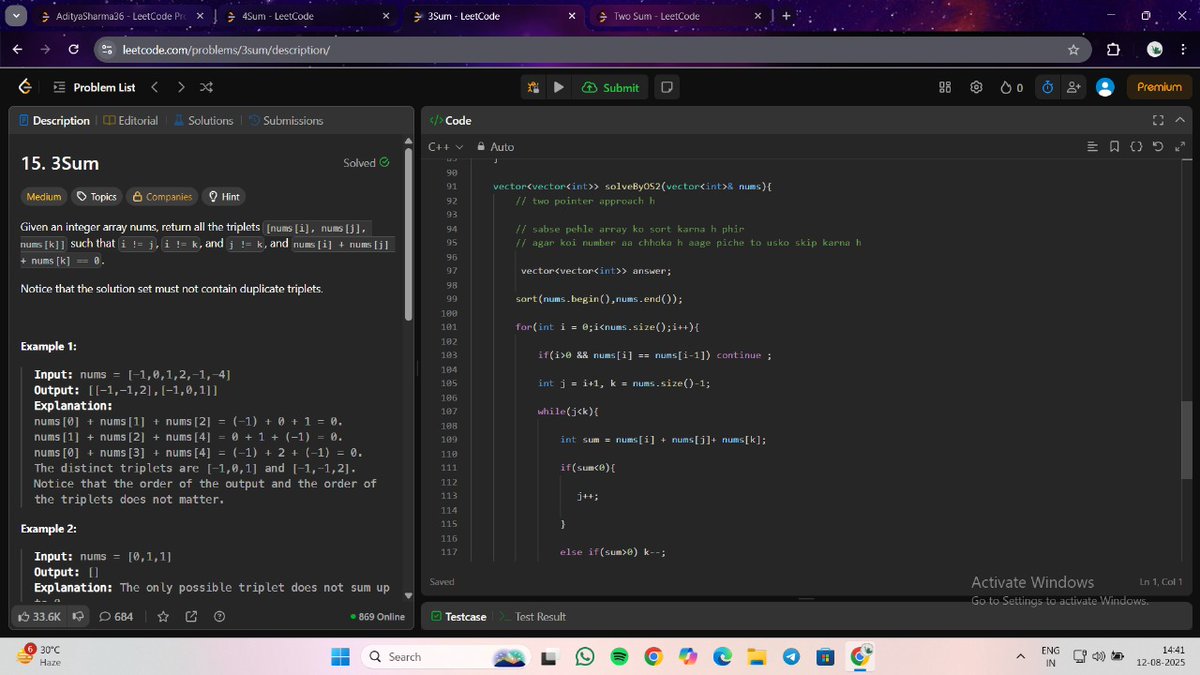Open Telegram from taskbar
The image size is (1200, 675).
coord(791,657)
